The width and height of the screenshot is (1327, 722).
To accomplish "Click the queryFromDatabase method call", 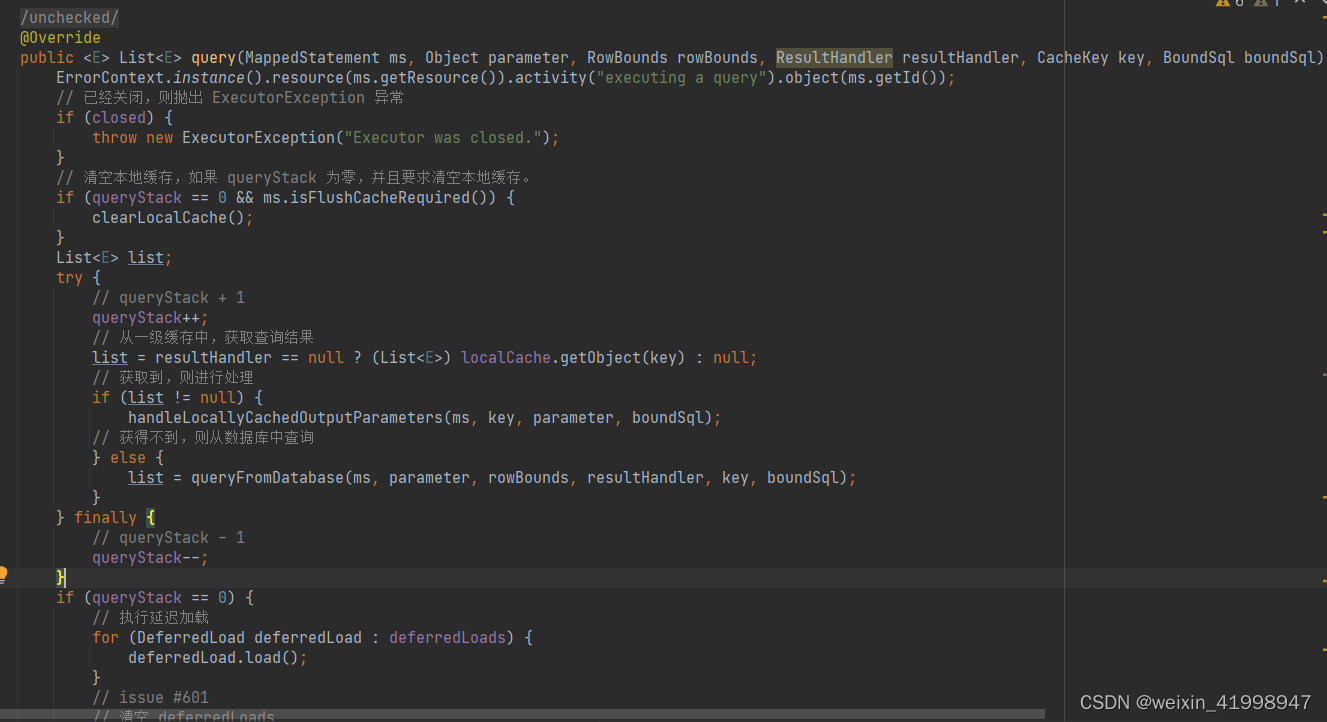I will [267, 478].
